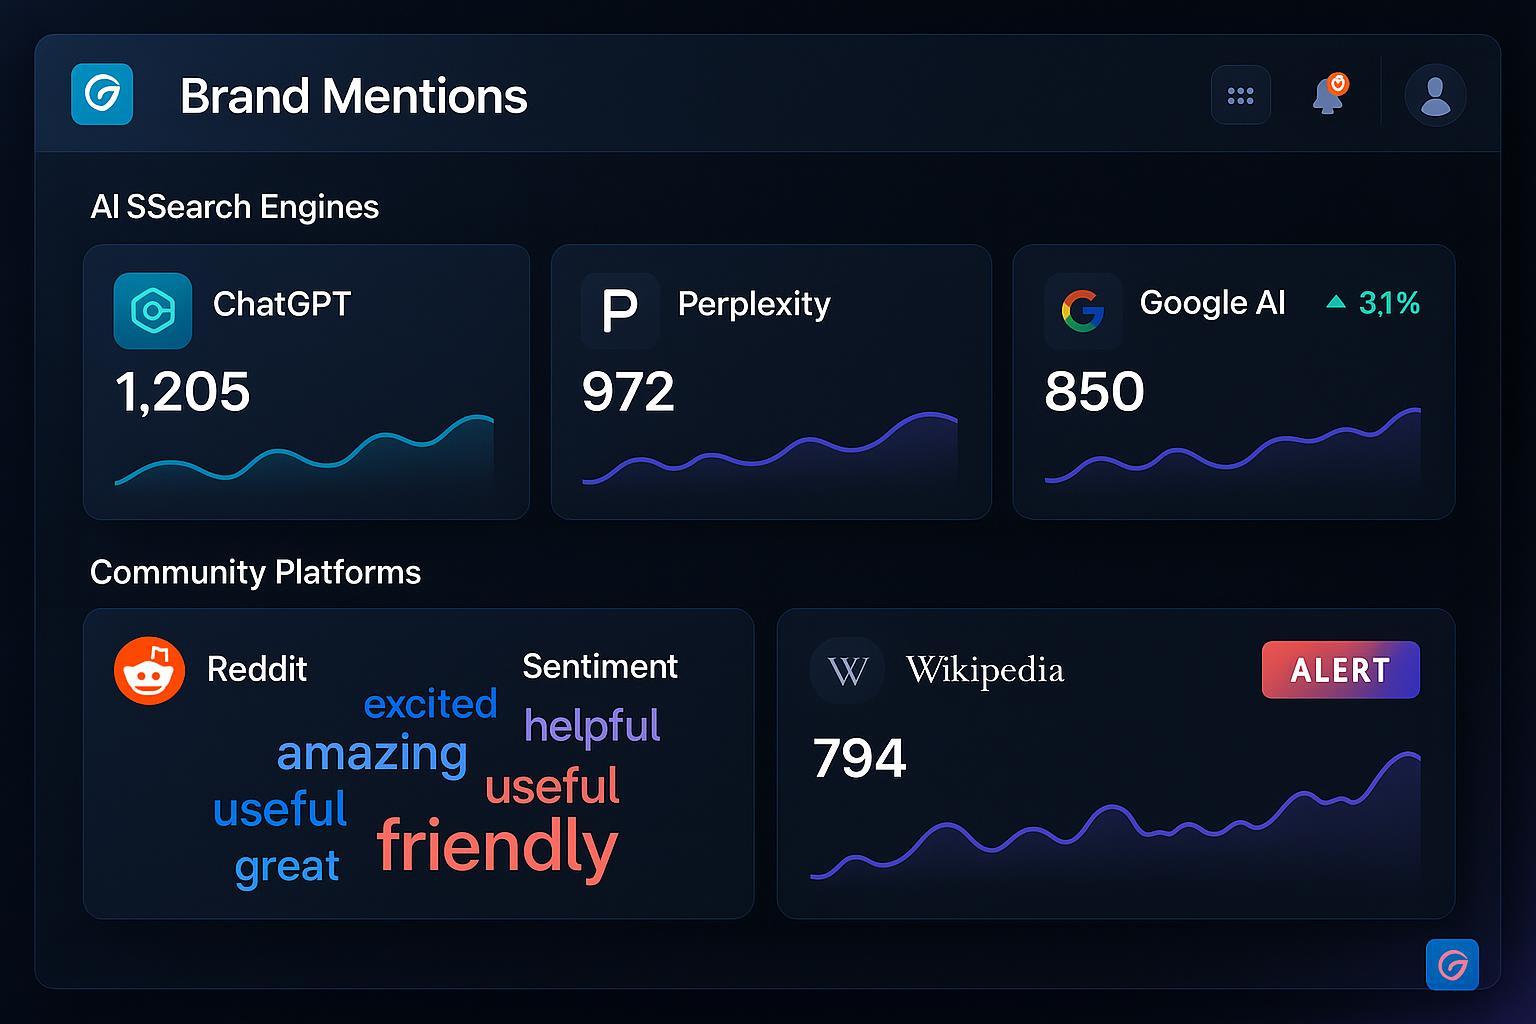Click the Reddit logo icon

[150, 670]
